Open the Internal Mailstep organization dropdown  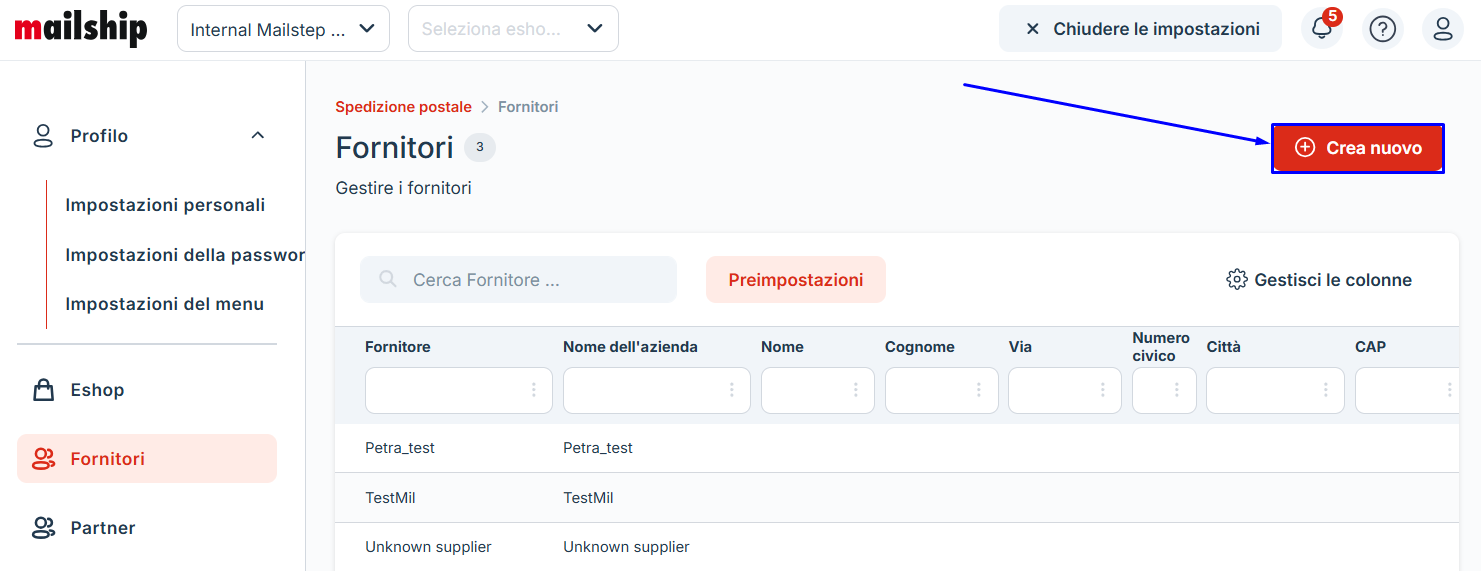click(283, 29)
